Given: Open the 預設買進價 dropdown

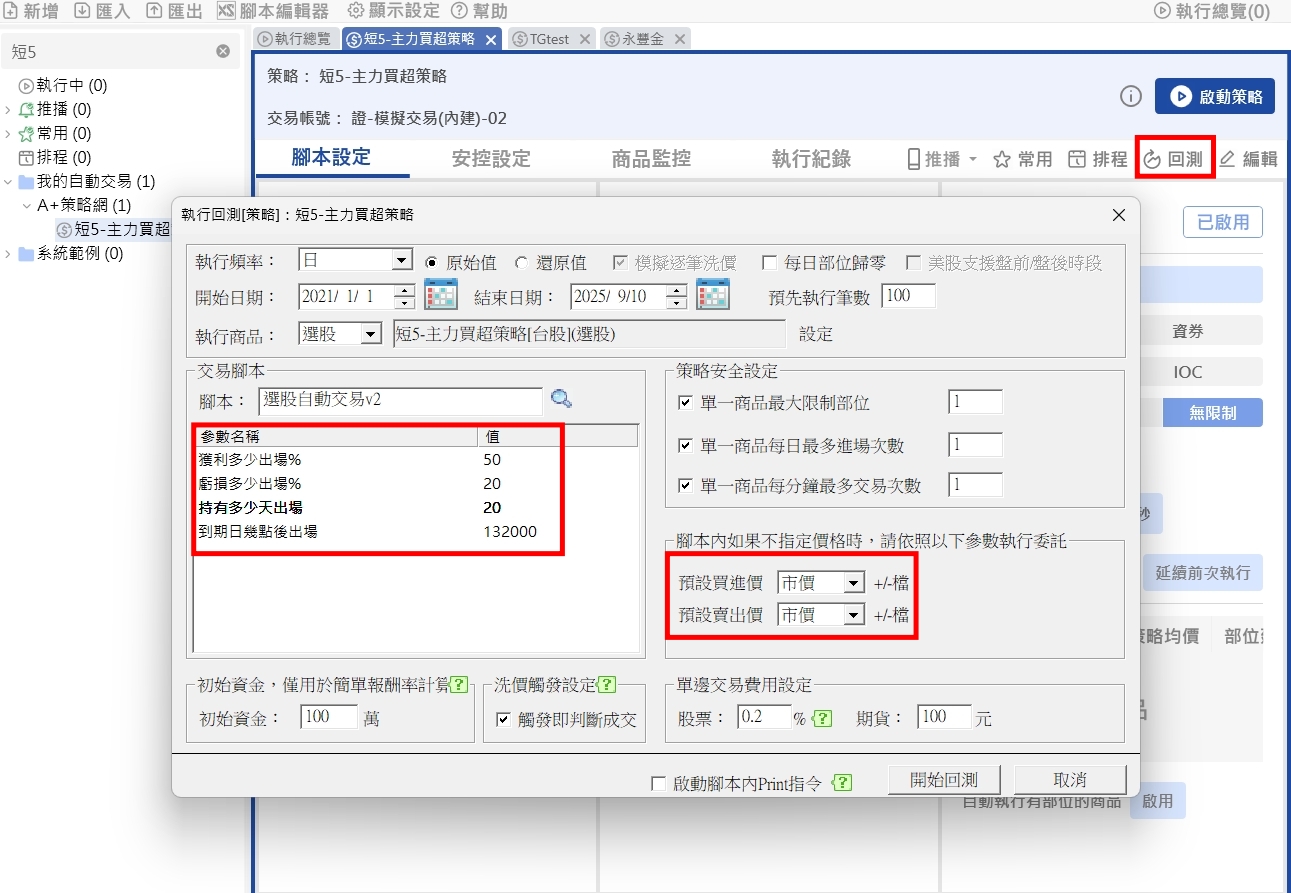Looking at the screenshot, I should coord(853,583).
